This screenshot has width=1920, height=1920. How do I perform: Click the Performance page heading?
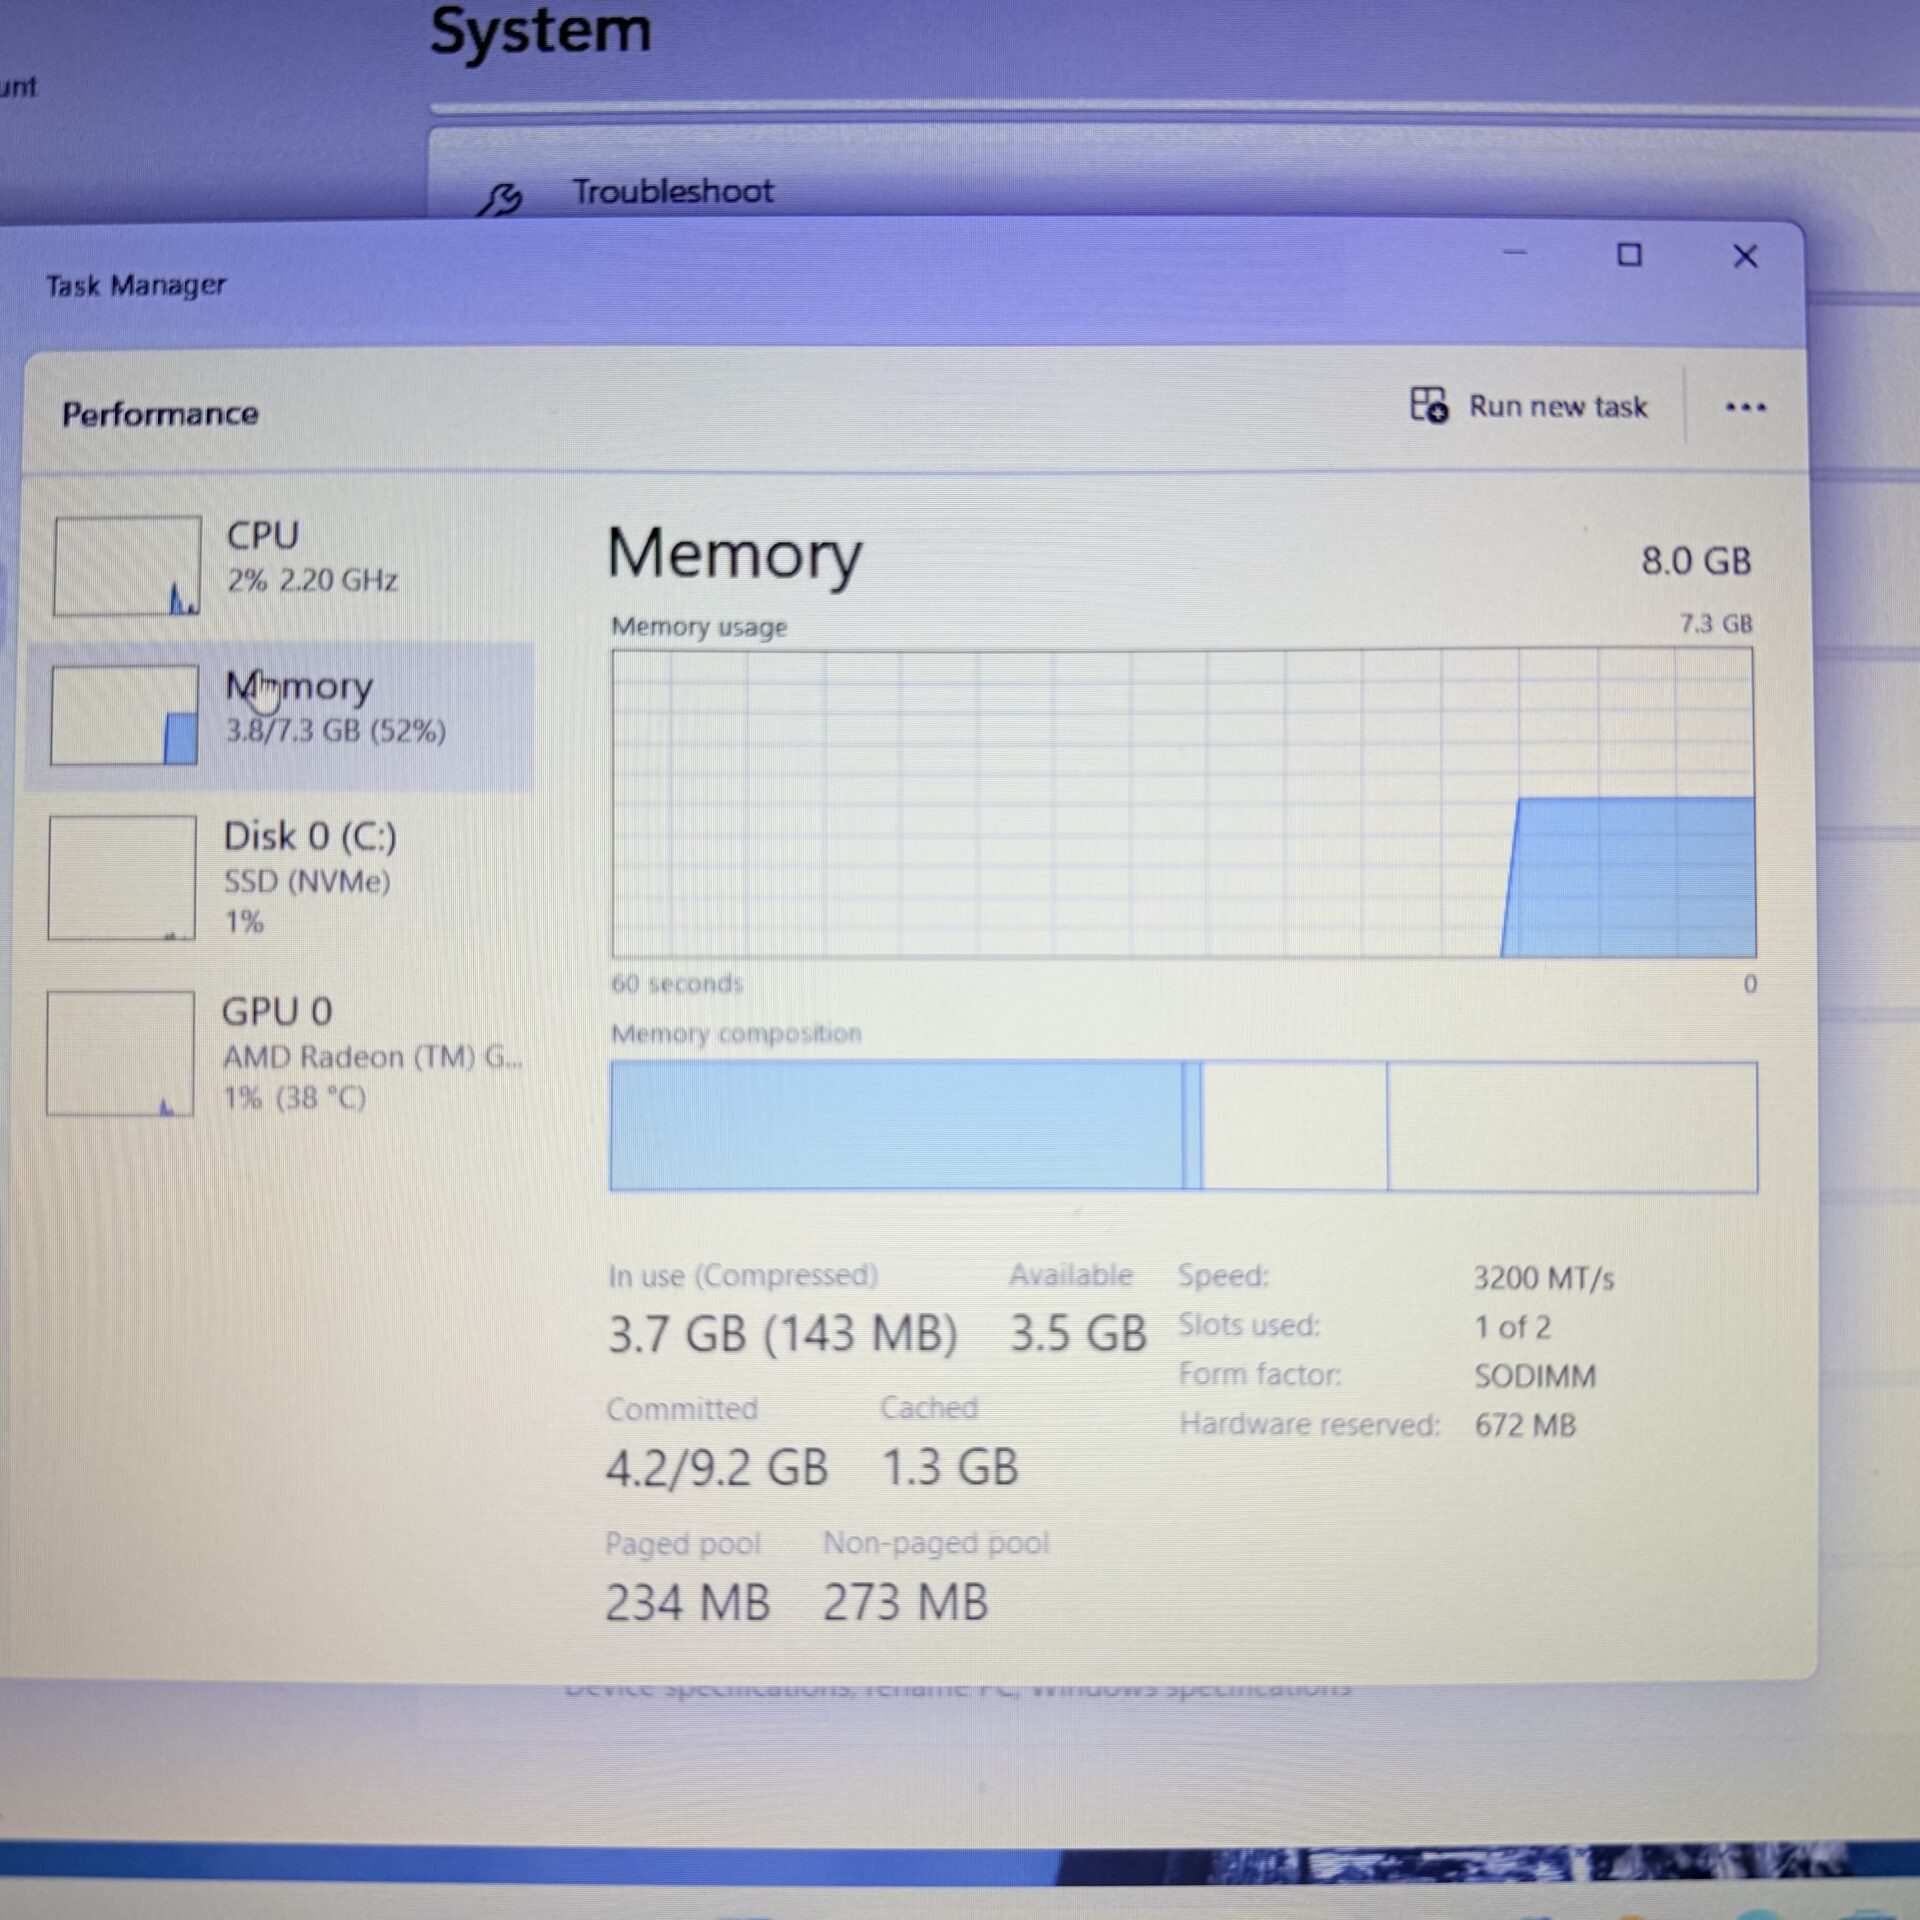click(160, 414)
